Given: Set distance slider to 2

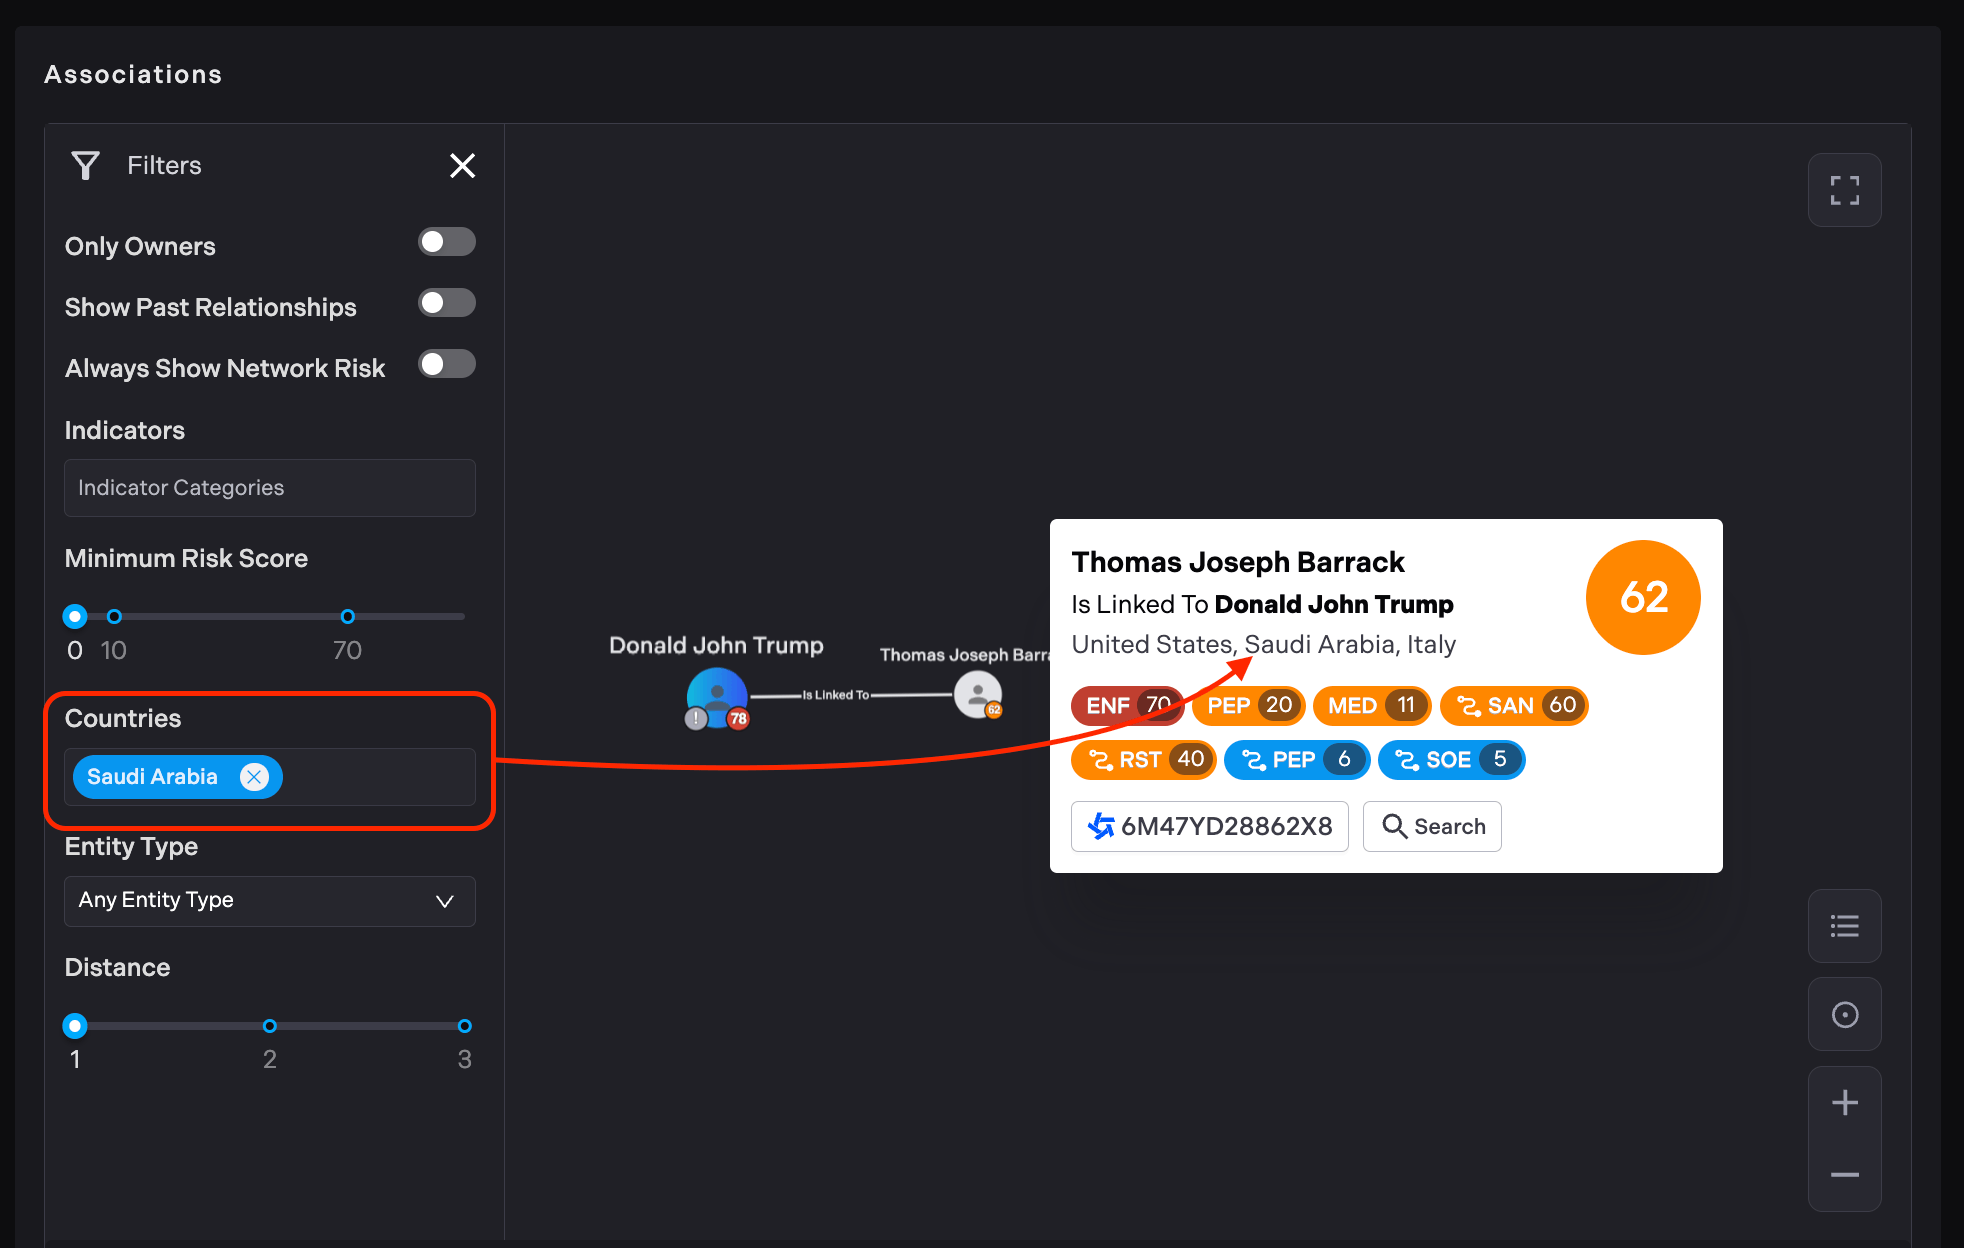Looking at the screenshot, I should 269,1026.
